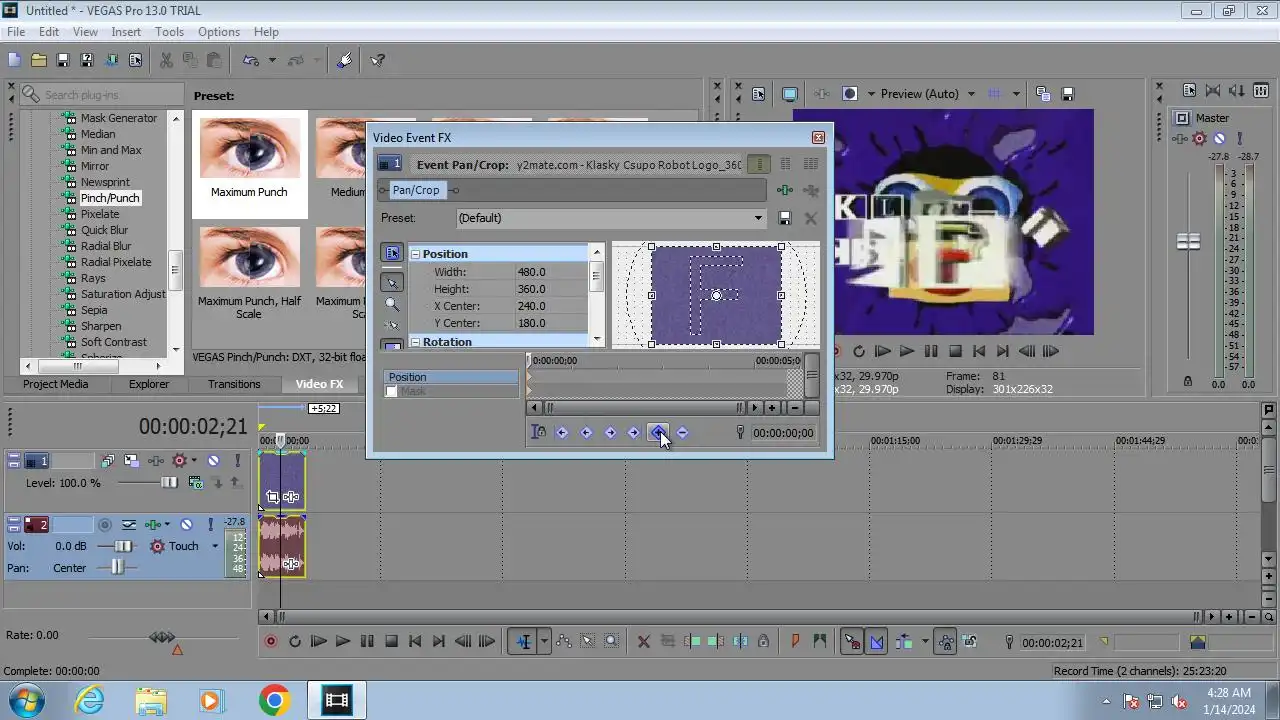Toggle the Mask checkbox in Pan/Crop

click(392, 391)
